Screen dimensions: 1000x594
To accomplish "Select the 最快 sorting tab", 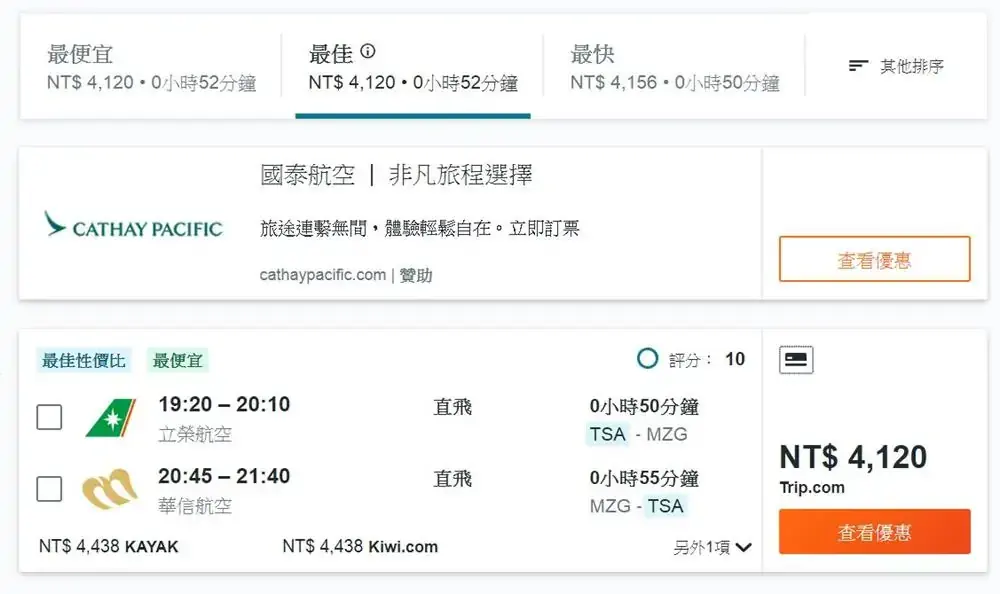I will [x=674, y=67].
